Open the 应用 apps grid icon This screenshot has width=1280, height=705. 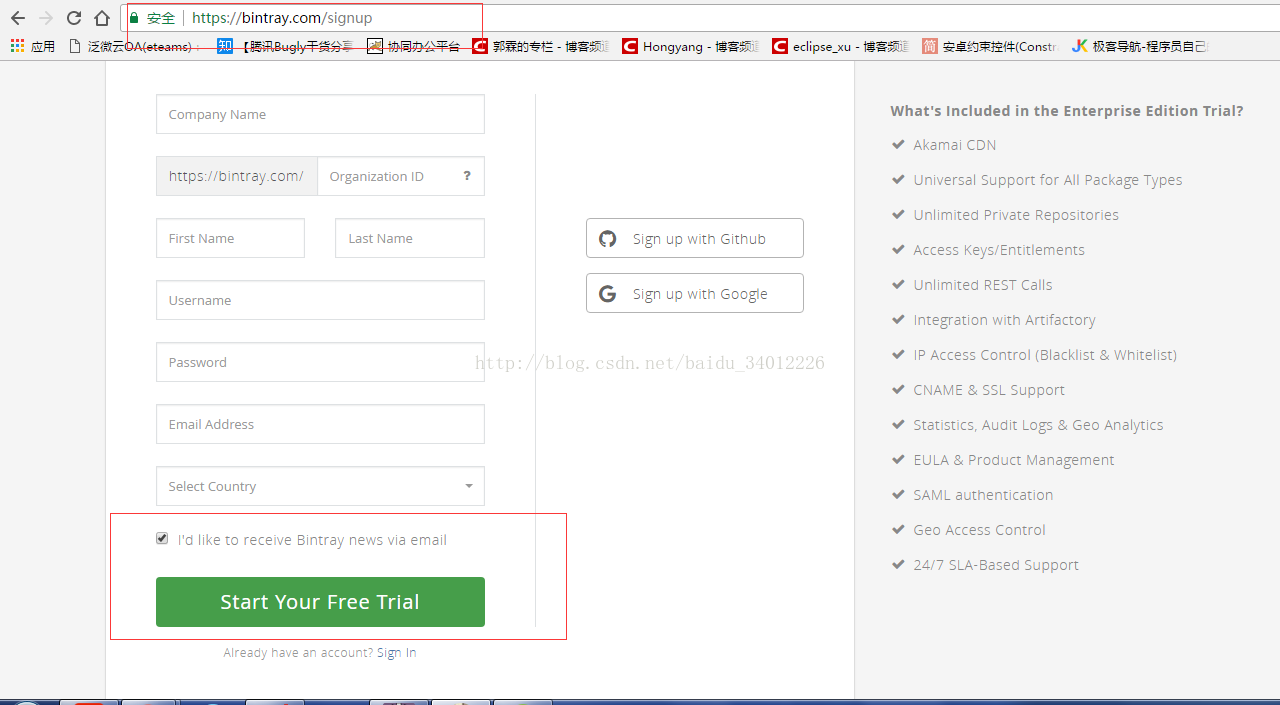pos(17,46)
